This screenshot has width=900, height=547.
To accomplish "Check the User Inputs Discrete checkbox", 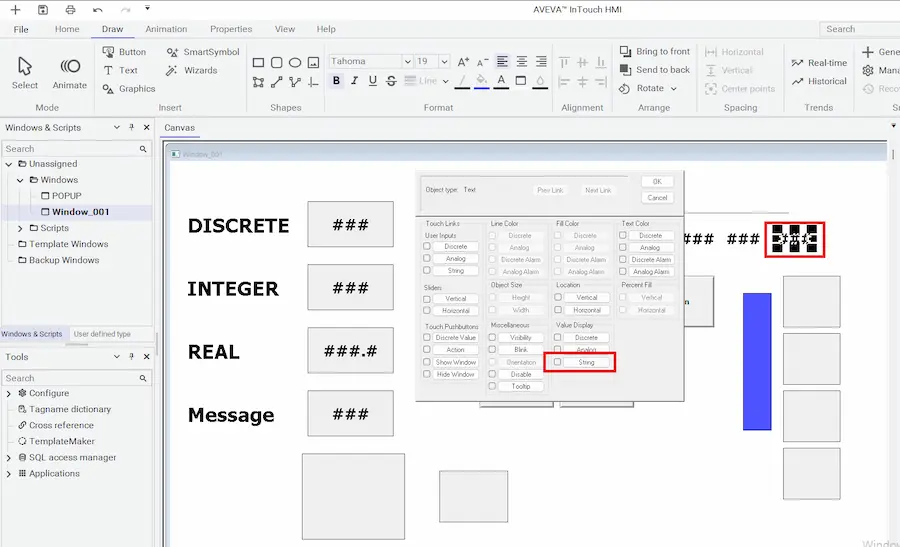I will [x=426, y=246].
